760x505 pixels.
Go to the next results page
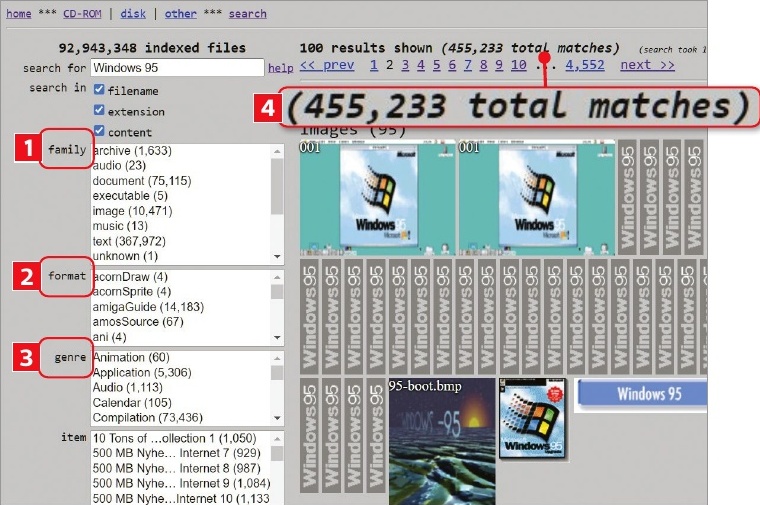[648, 65]
